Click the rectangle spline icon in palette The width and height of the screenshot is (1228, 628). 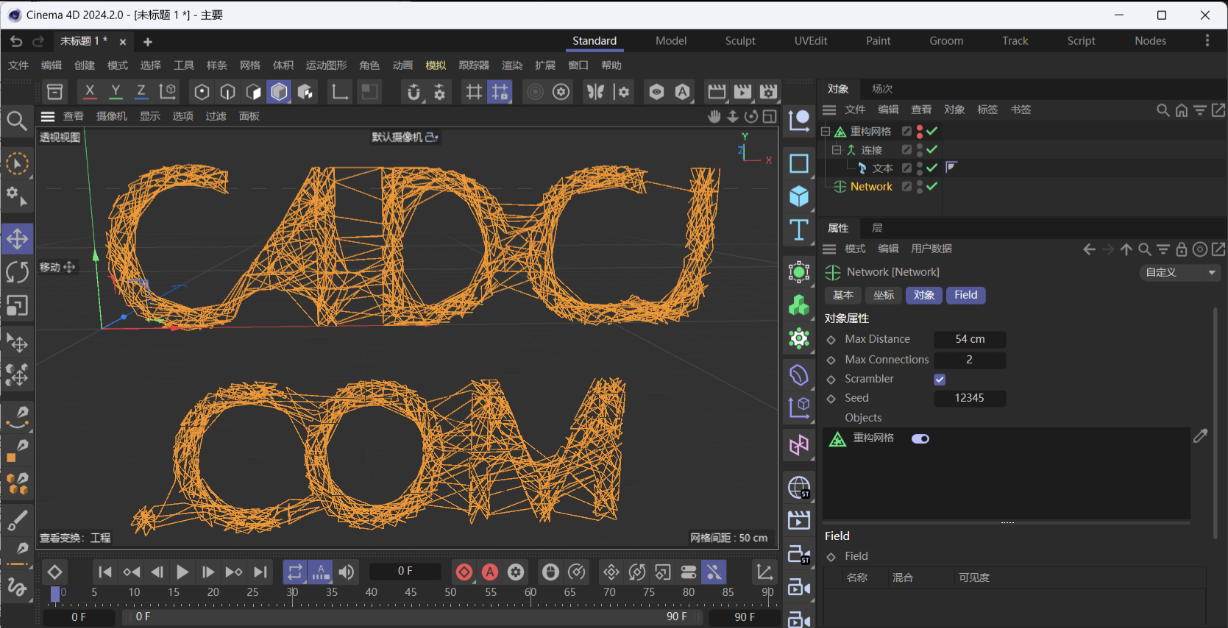click(x=798, y=163)
